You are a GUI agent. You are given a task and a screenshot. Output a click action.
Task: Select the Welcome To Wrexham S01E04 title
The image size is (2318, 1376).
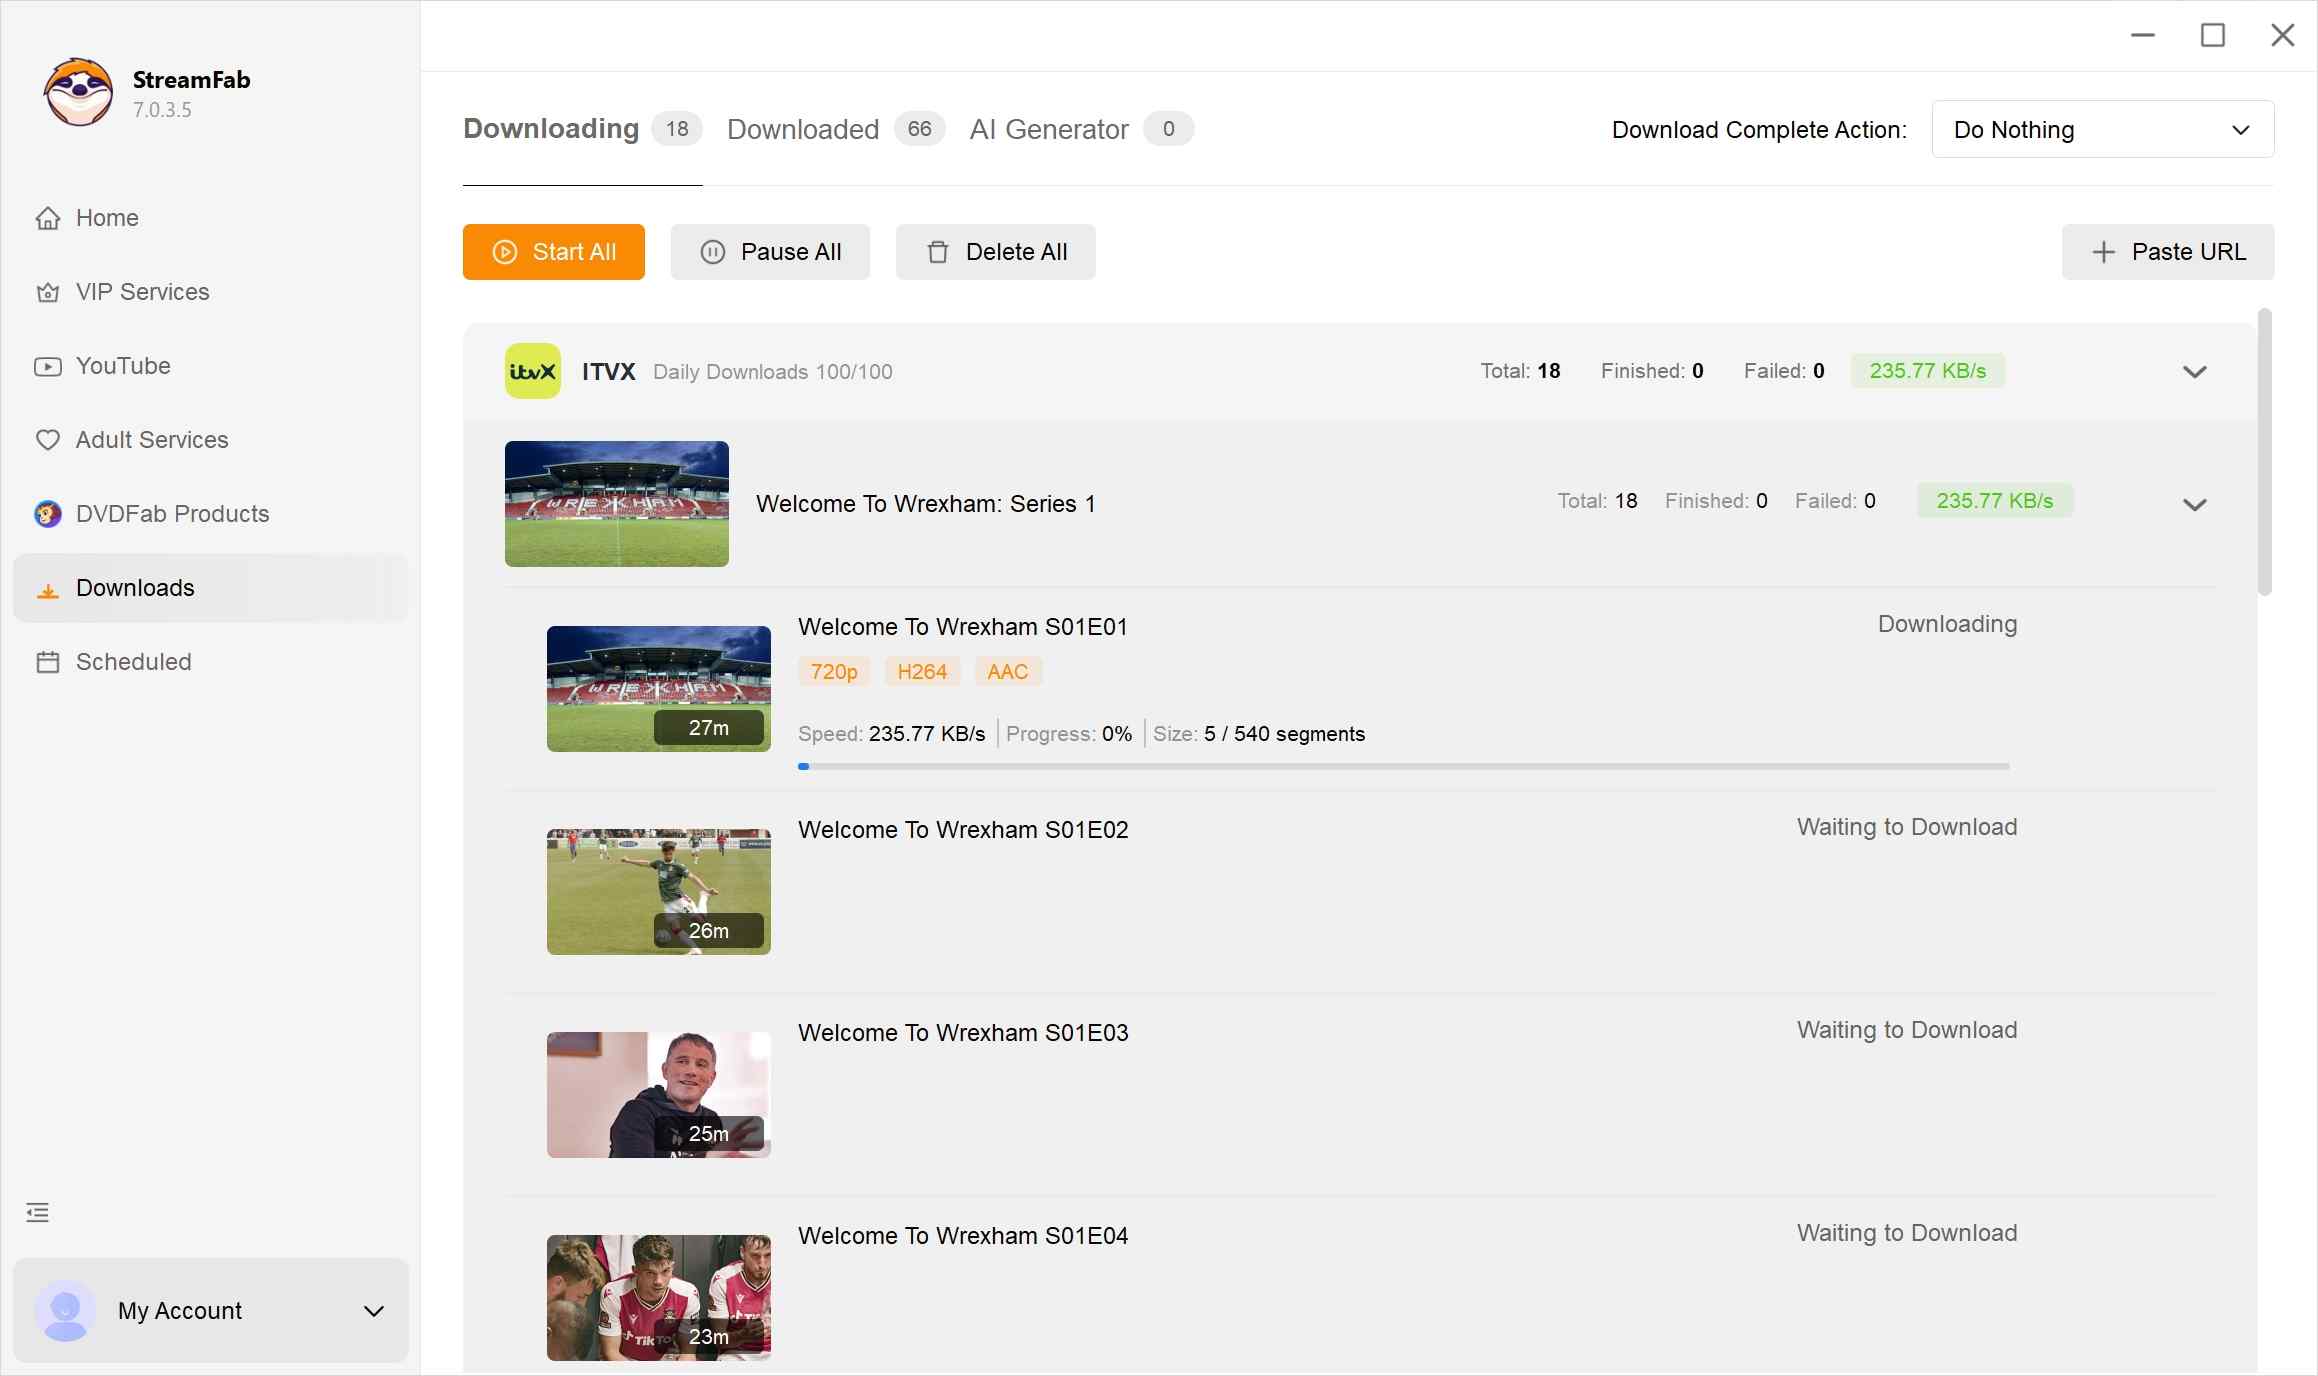pos(963,1236)
